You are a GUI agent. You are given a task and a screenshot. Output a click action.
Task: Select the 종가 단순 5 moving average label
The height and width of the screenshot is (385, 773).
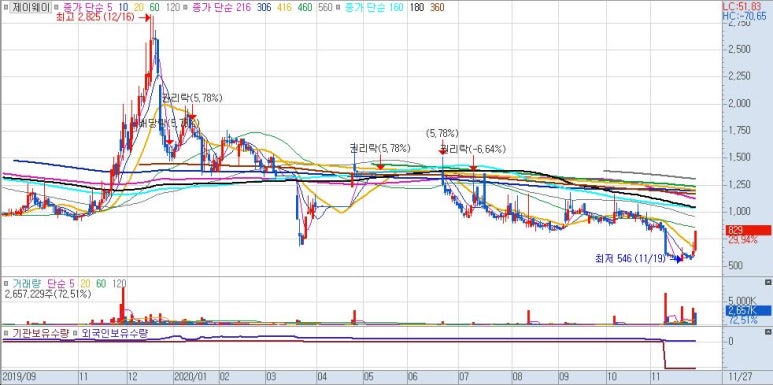coord(89,8)
